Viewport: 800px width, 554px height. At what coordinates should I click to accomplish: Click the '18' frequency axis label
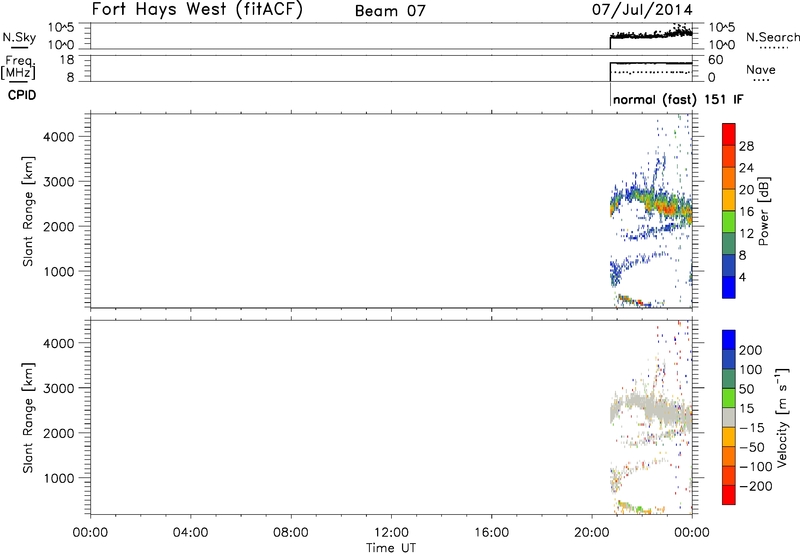(x=66, y=60)
